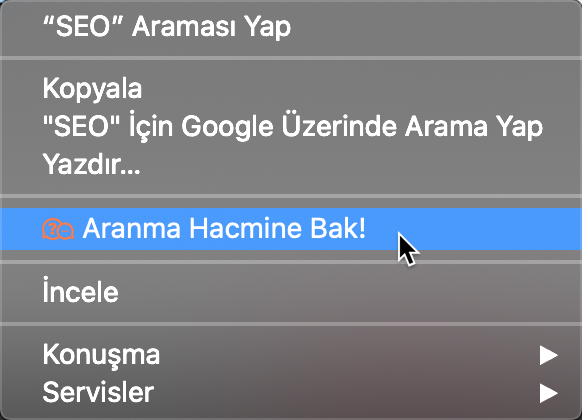This screenshot has width=582, height=420.
Task: Open the Yazdır... print option
Action: tap(291, 164)
